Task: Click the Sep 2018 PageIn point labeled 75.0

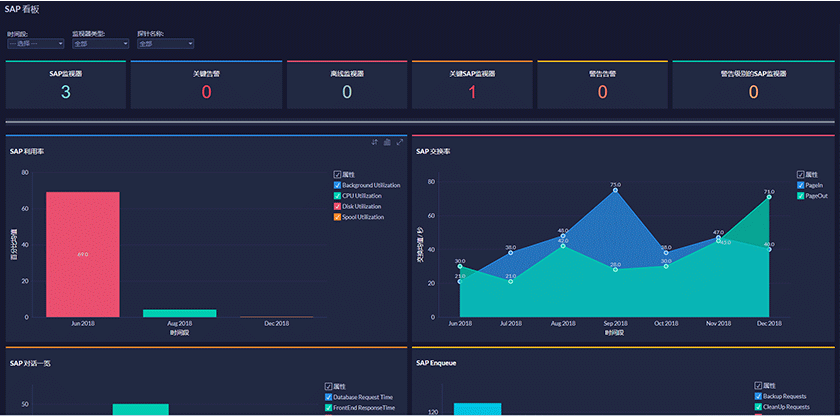Action: click(x=615, y=190)
